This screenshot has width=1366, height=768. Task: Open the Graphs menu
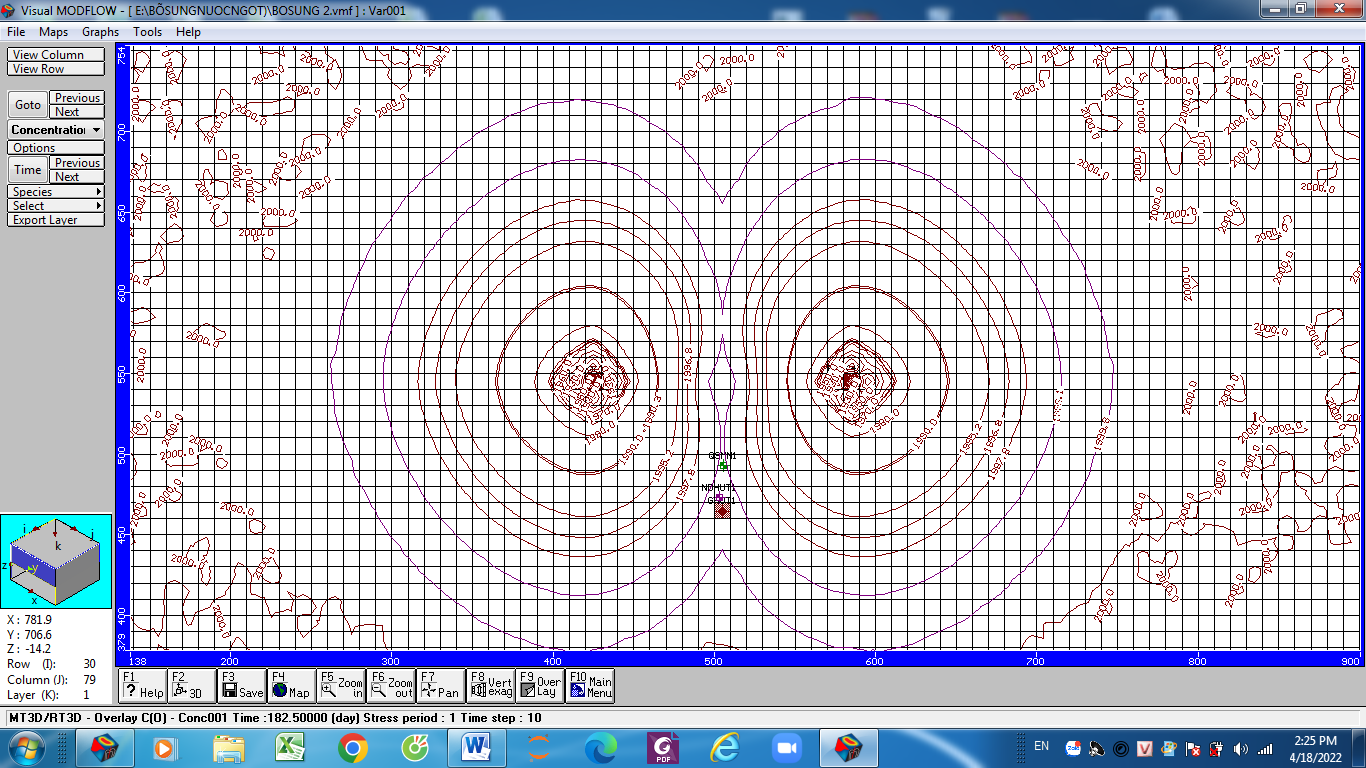pos(100,32)
